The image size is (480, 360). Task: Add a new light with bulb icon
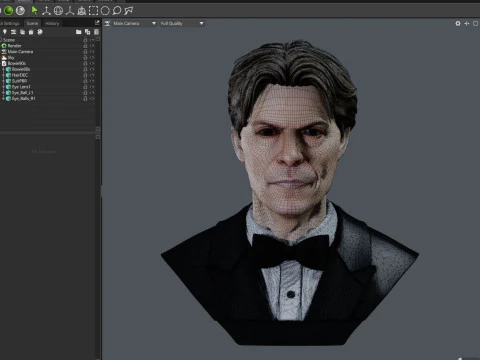click(x=5, y=32)
